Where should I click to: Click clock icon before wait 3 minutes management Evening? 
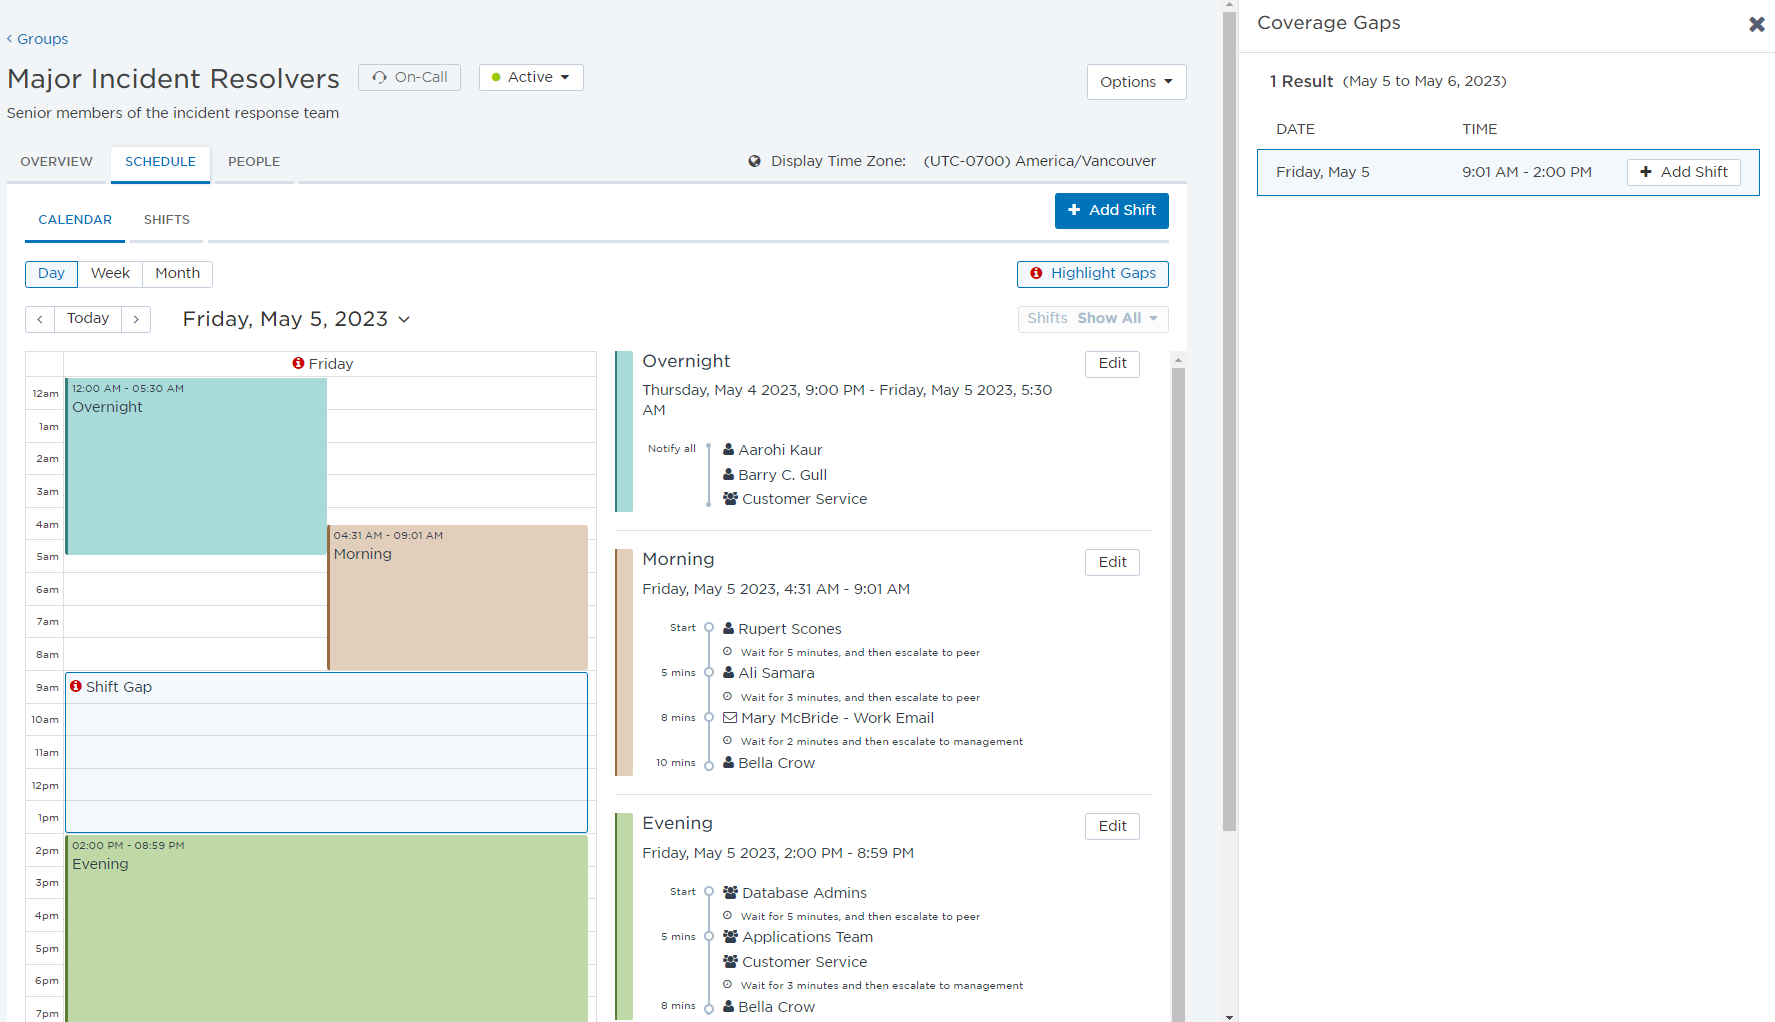[x=728, y=985]
